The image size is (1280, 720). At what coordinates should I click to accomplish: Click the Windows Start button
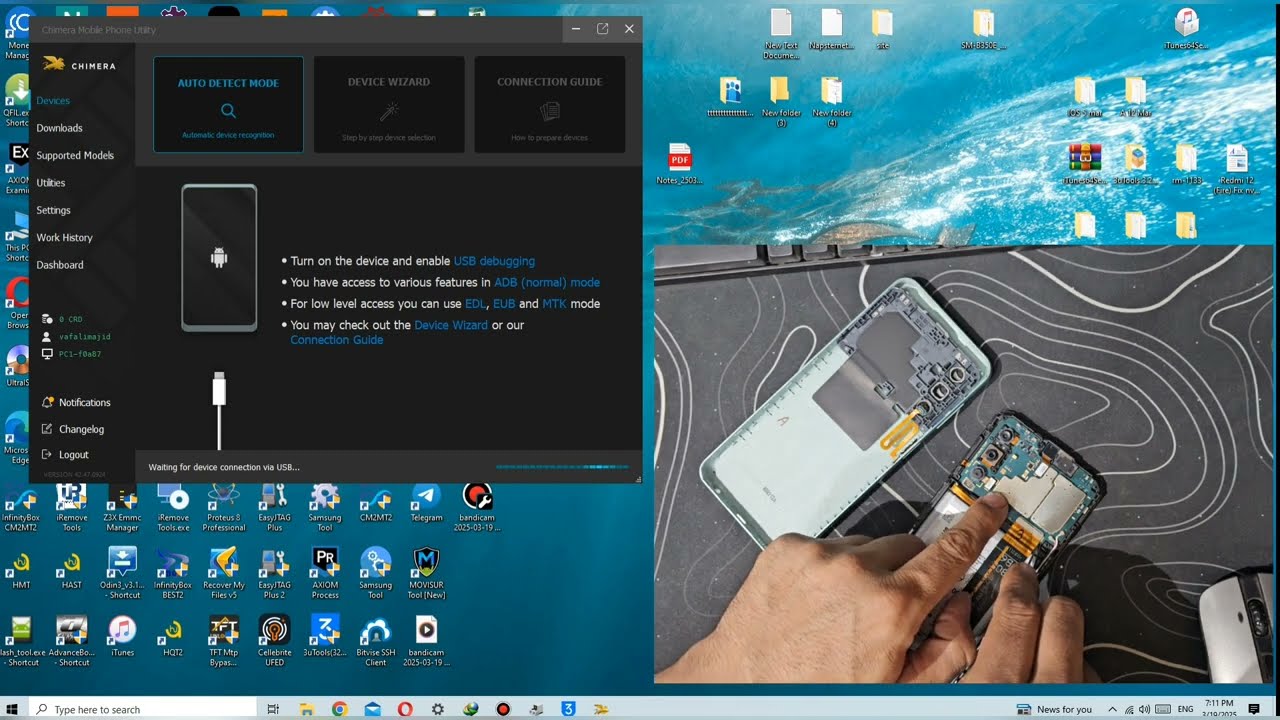12,709
